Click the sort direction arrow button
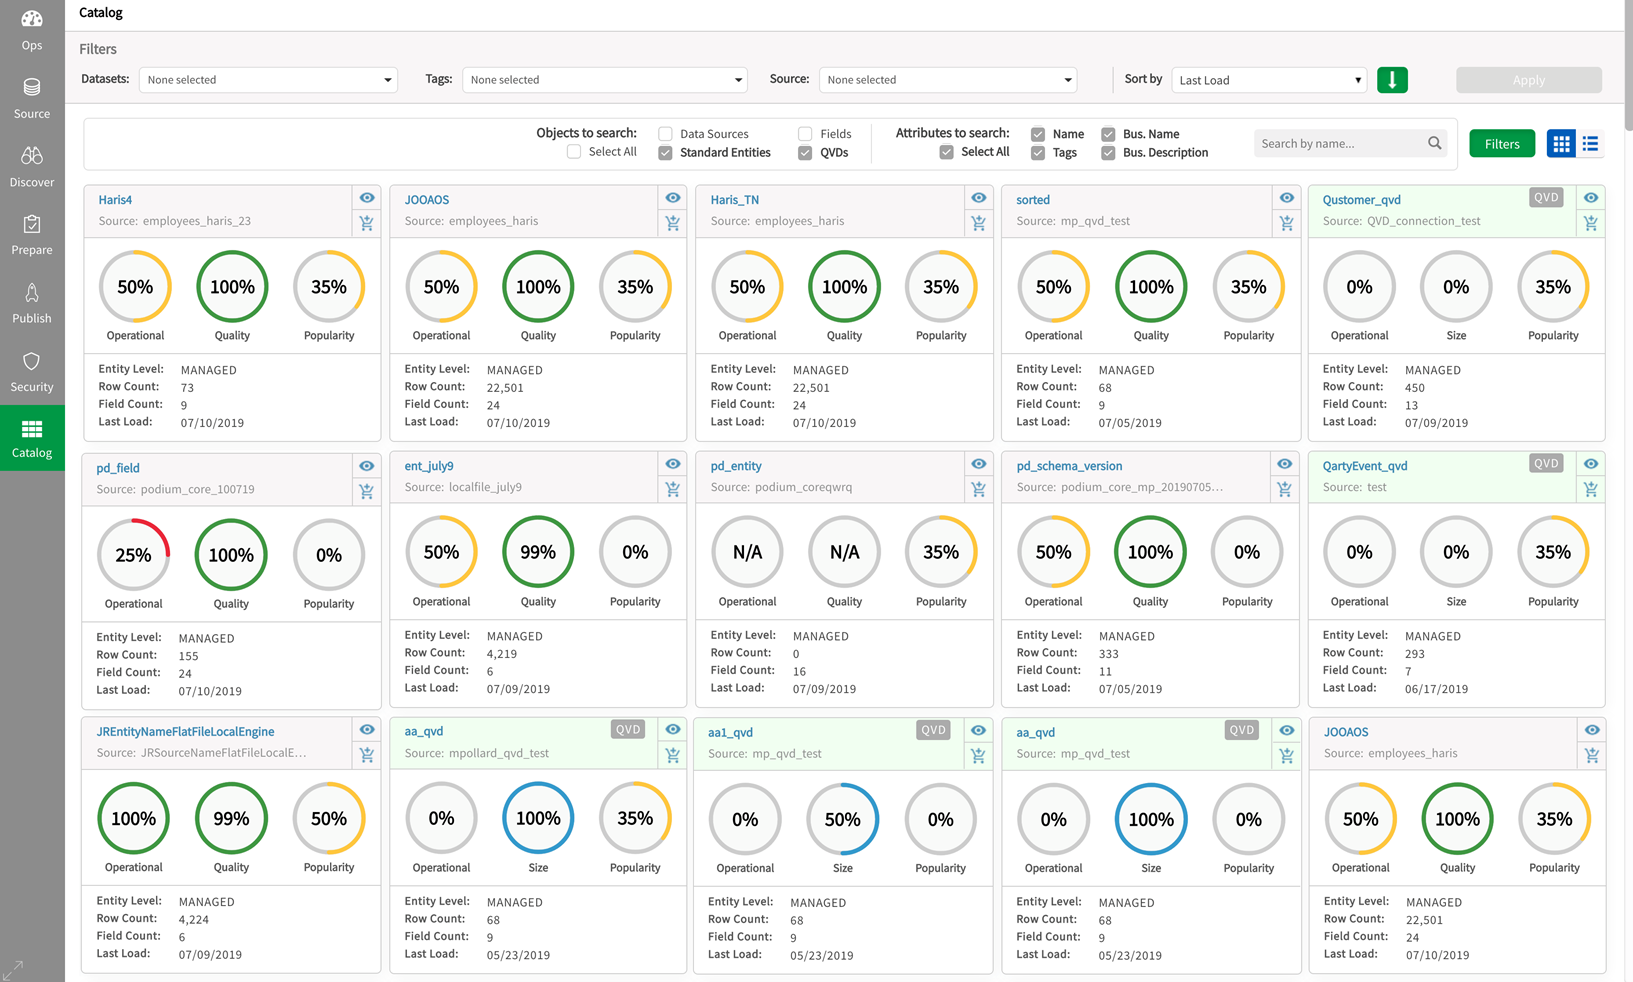The height and width of the screenshot is (982, 1633). point(1392,80)
